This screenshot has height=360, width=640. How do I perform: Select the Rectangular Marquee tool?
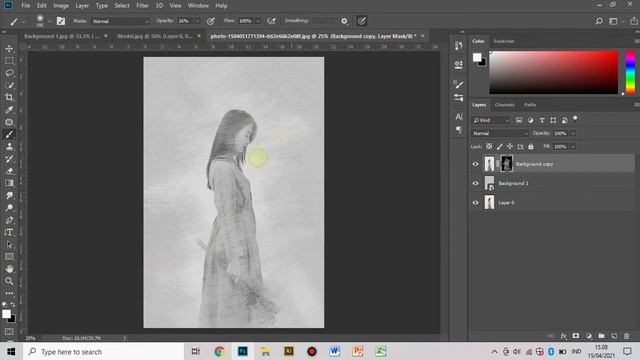(9, 61)
